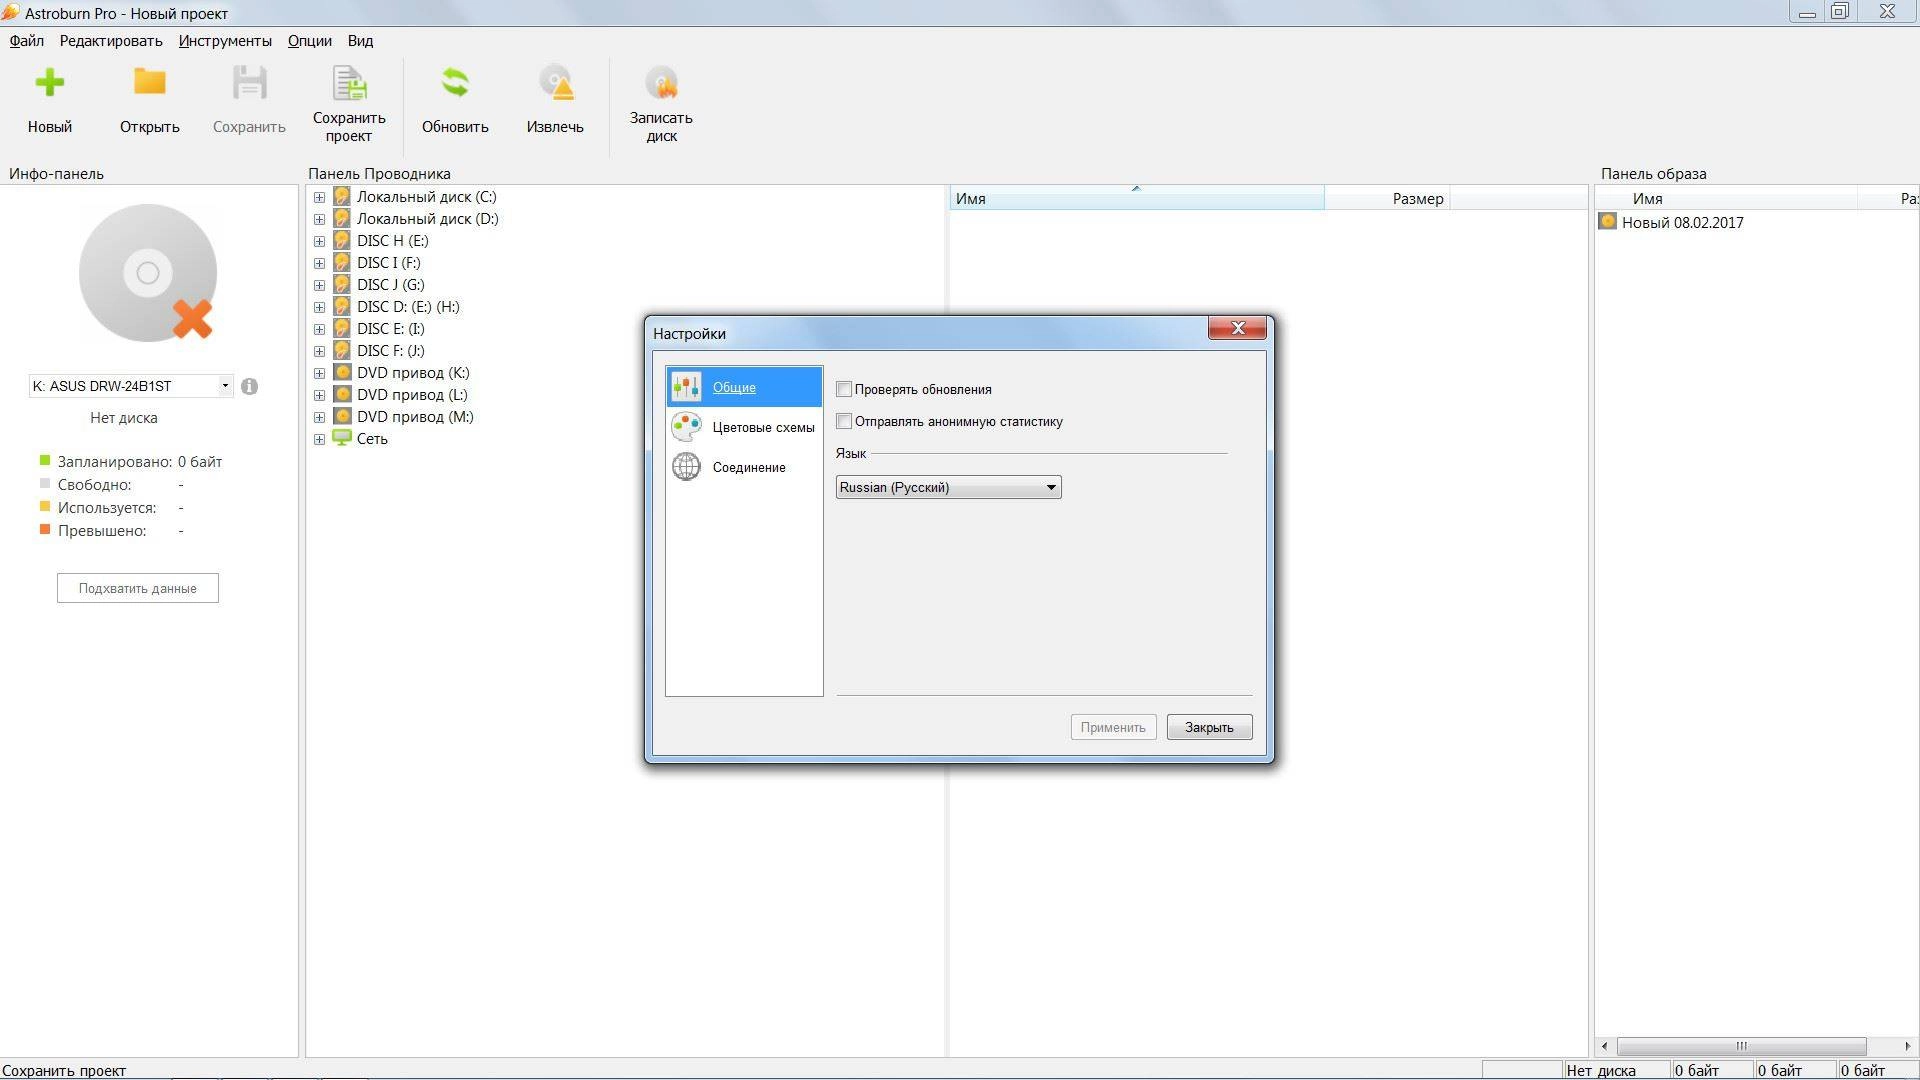Expand DISC H (E:) tree node
Image resolution: width=1920 pixels, height=1080 pixels.
pos(319,241)
